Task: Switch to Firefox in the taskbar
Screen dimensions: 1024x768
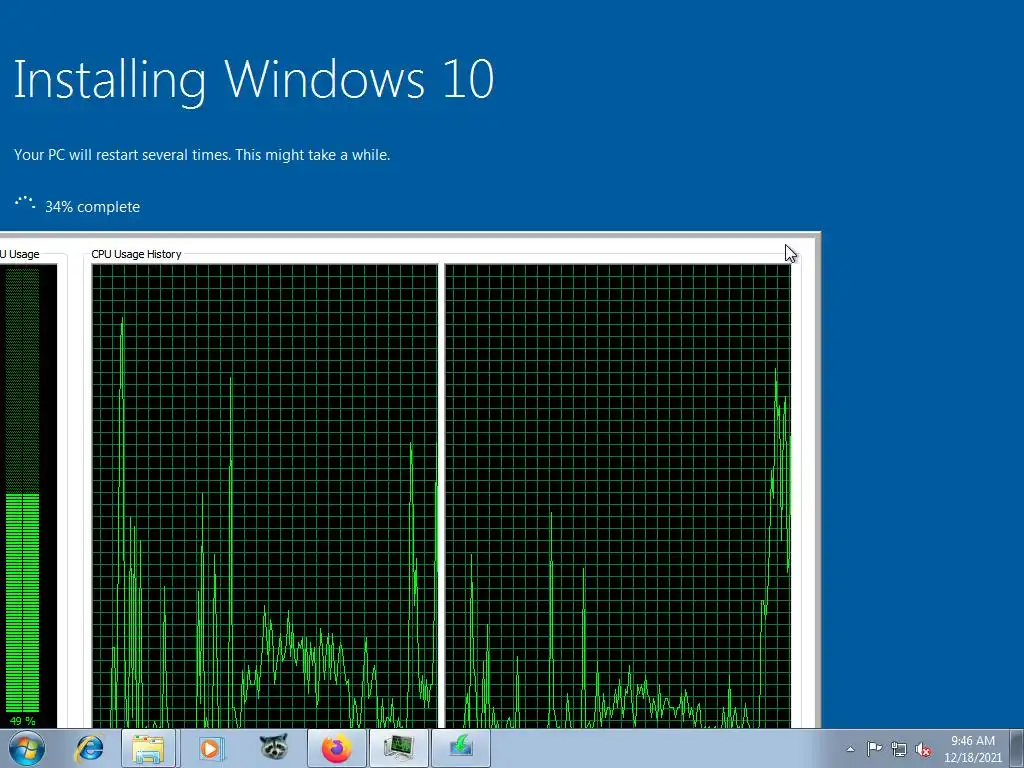Action: click(336, 748)
